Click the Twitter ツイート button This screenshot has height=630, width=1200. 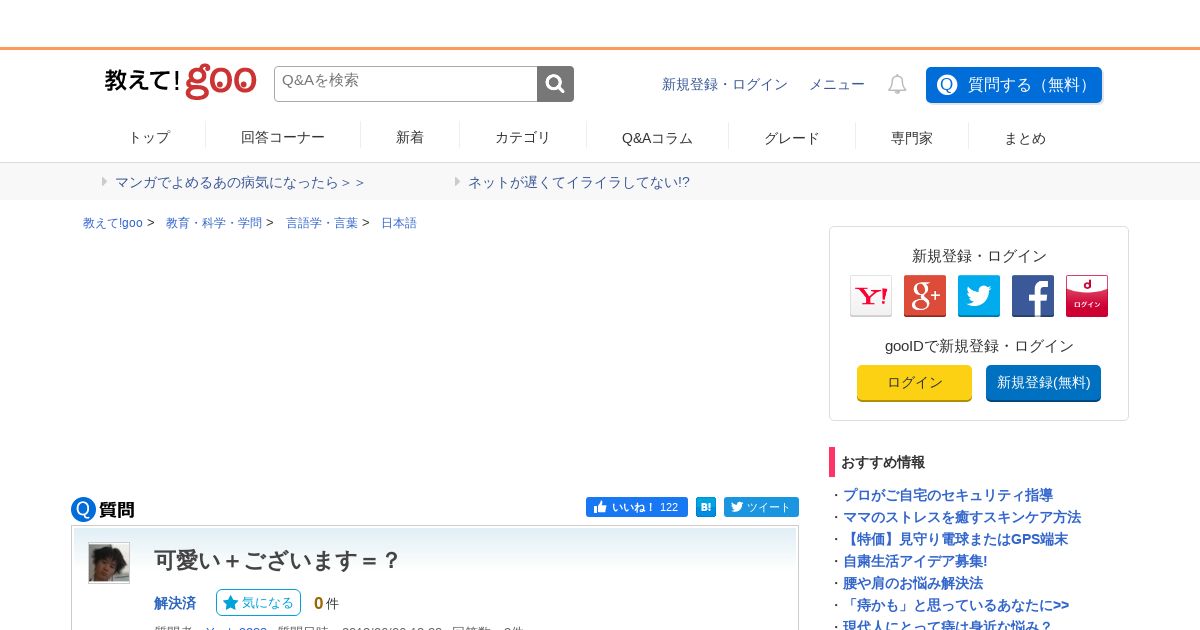(x=761, y=507)
